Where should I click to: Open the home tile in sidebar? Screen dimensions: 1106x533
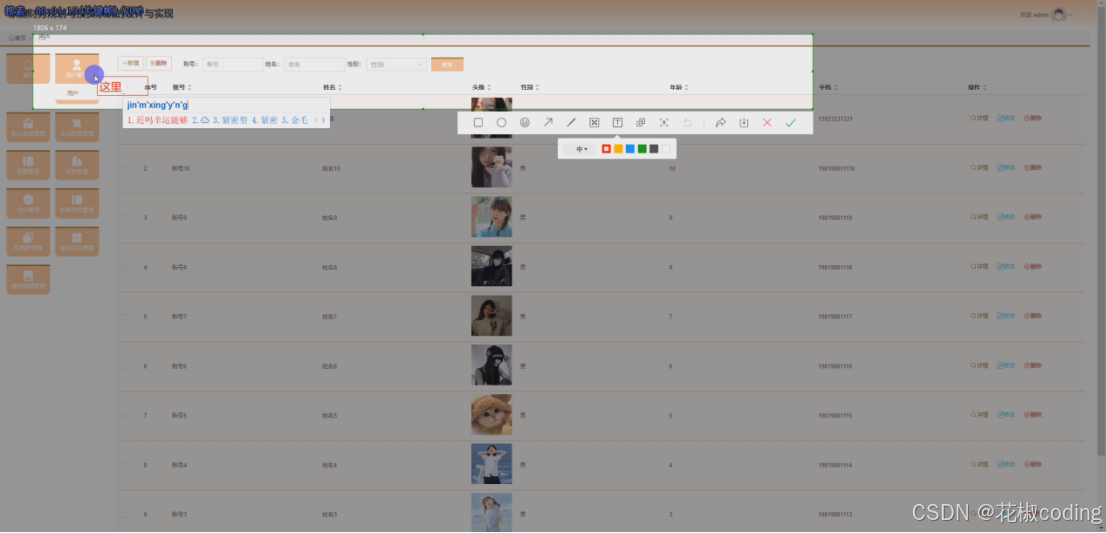coord(28,68)
